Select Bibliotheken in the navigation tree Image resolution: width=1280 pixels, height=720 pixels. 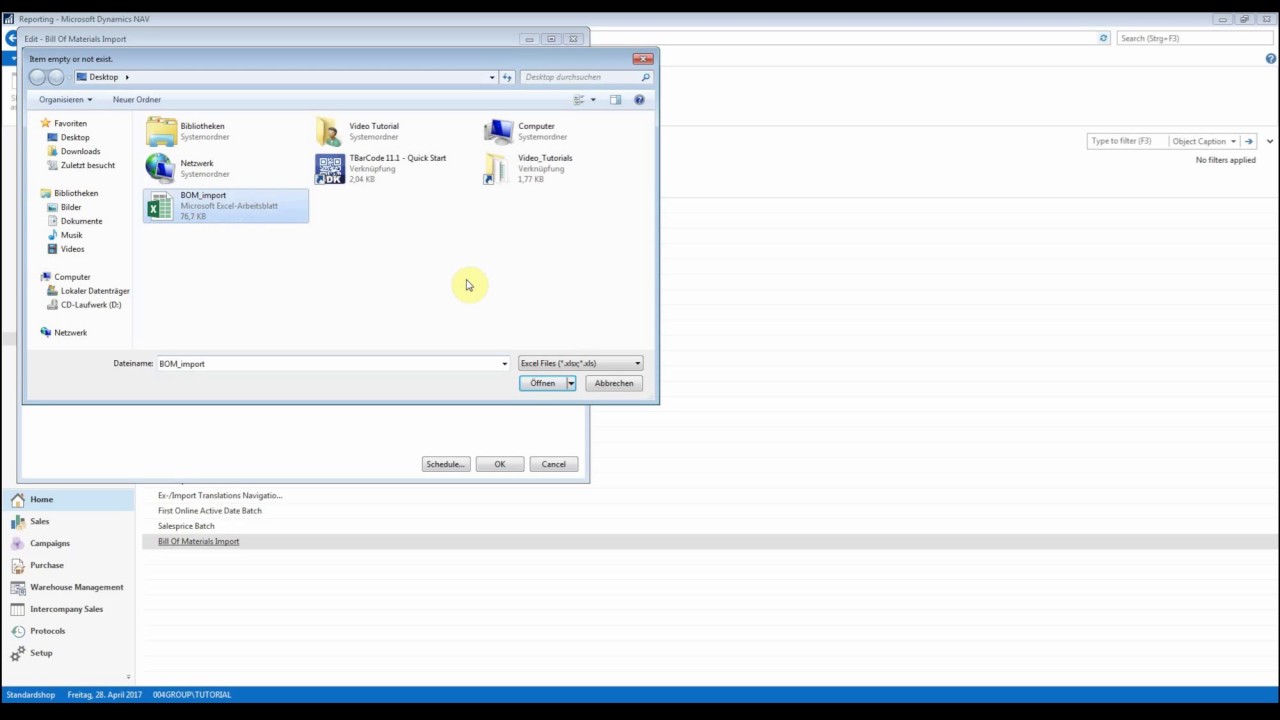click(76, 193)
